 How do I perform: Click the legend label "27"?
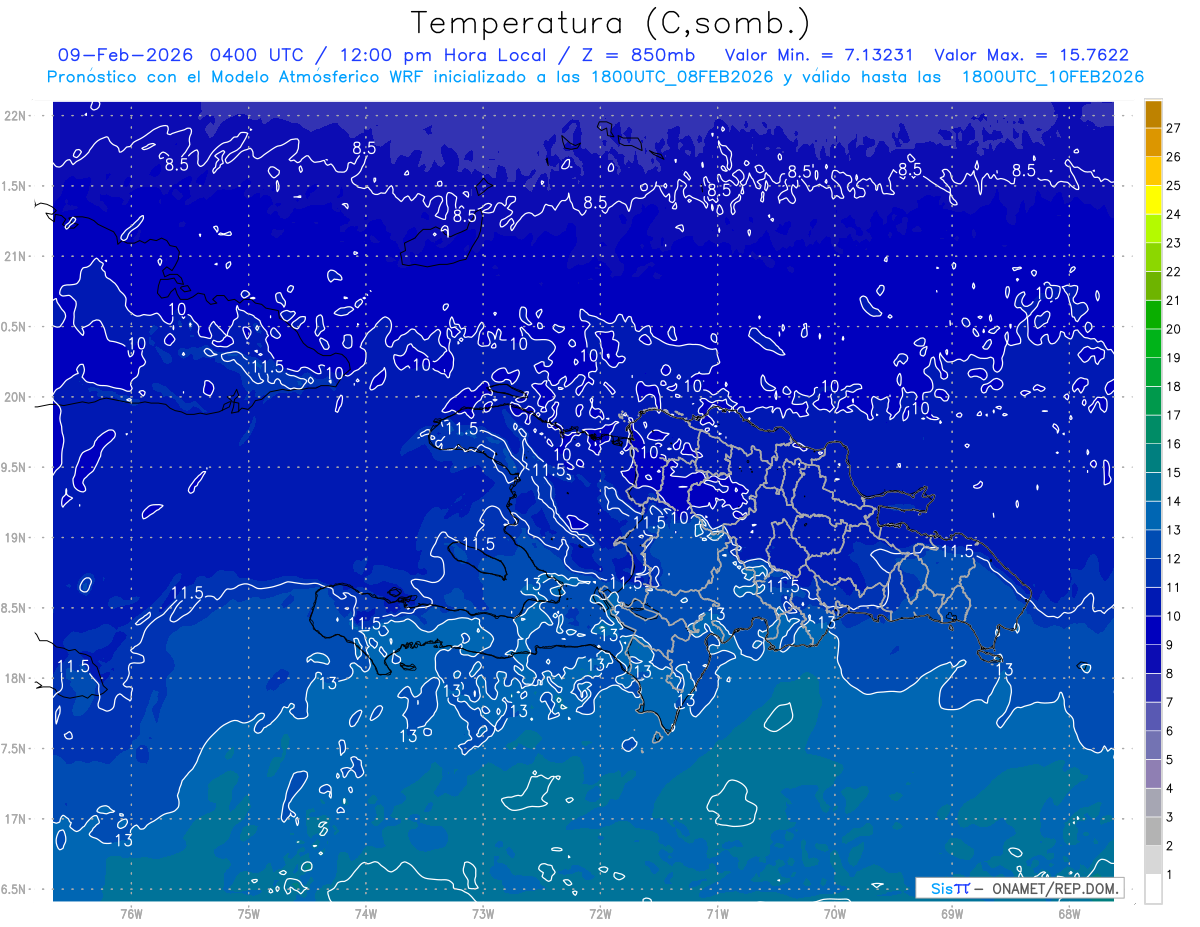point(1173,128)
